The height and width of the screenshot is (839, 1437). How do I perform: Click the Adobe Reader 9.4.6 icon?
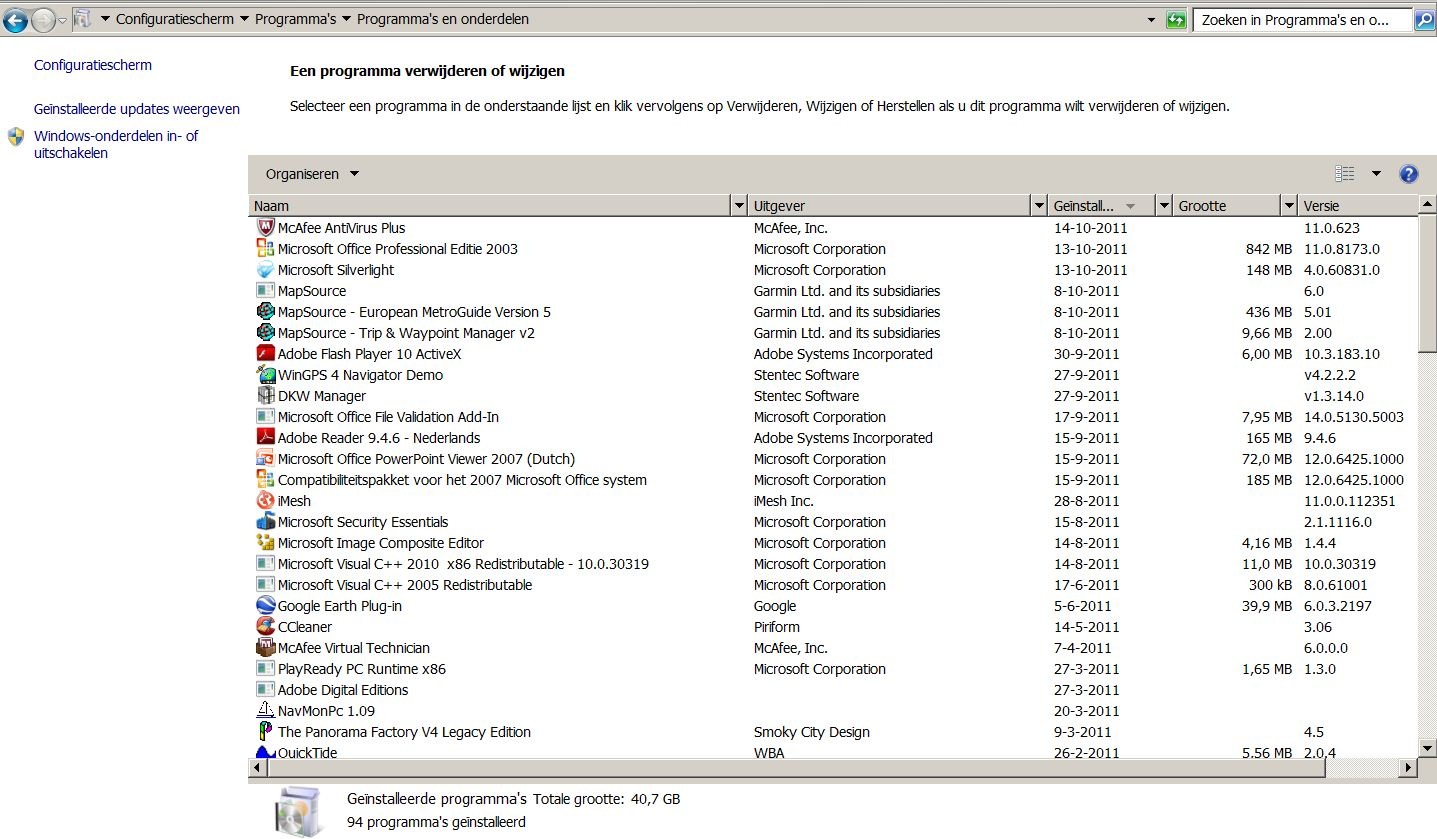pos(265,438)
